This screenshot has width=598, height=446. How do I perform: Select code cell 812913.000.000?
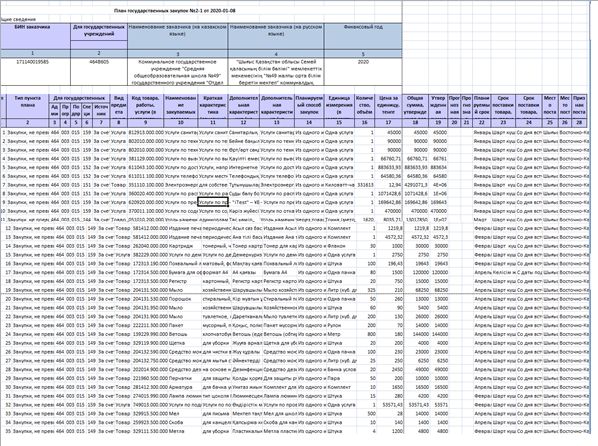(x=146, y=132)
